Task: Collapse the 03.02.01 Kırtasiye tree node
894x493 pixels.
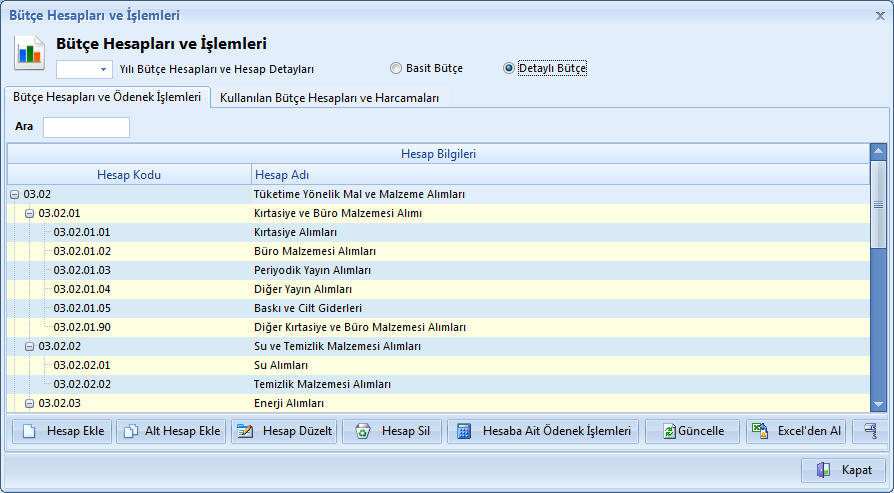Action: (29, 213)
